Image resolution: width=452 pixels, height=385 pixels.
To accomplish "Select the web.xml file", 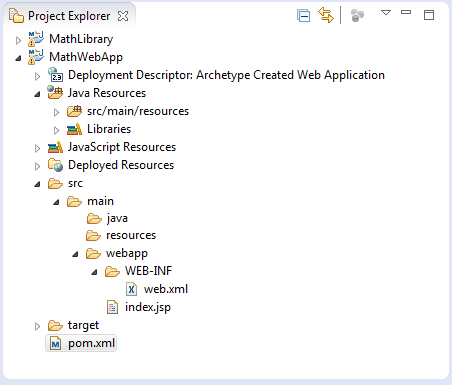I will click(x=157, y=289).
